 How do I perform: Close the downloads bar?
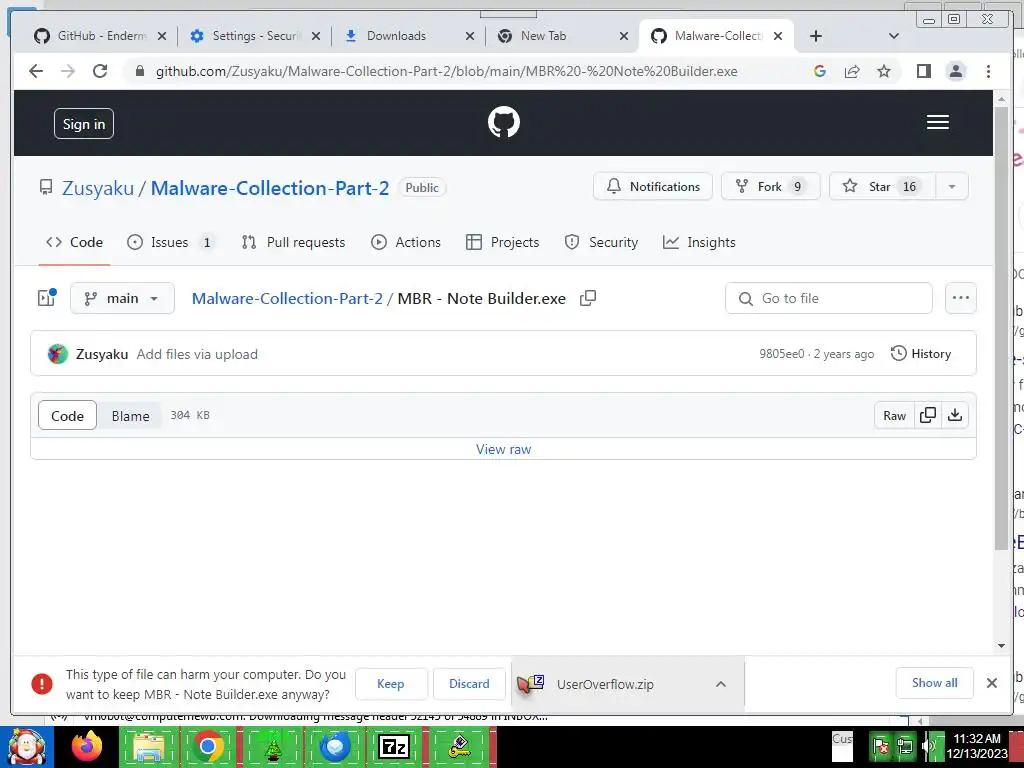click(x=991, y=683)
